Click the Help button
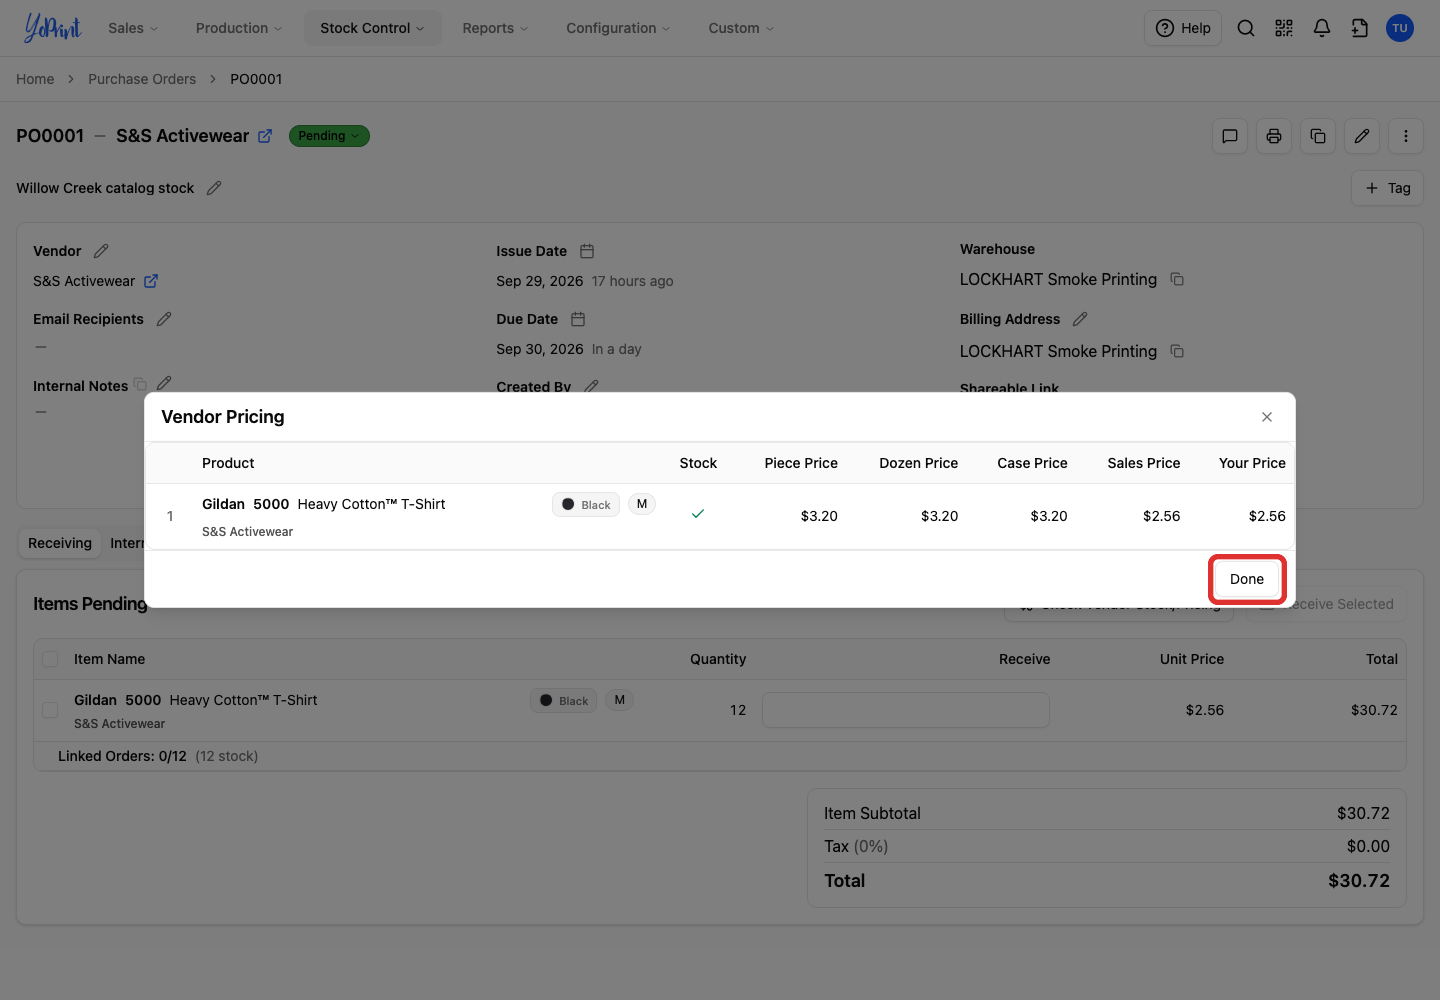Viewport: 1440px width, 1000px height. [1183, 28]
